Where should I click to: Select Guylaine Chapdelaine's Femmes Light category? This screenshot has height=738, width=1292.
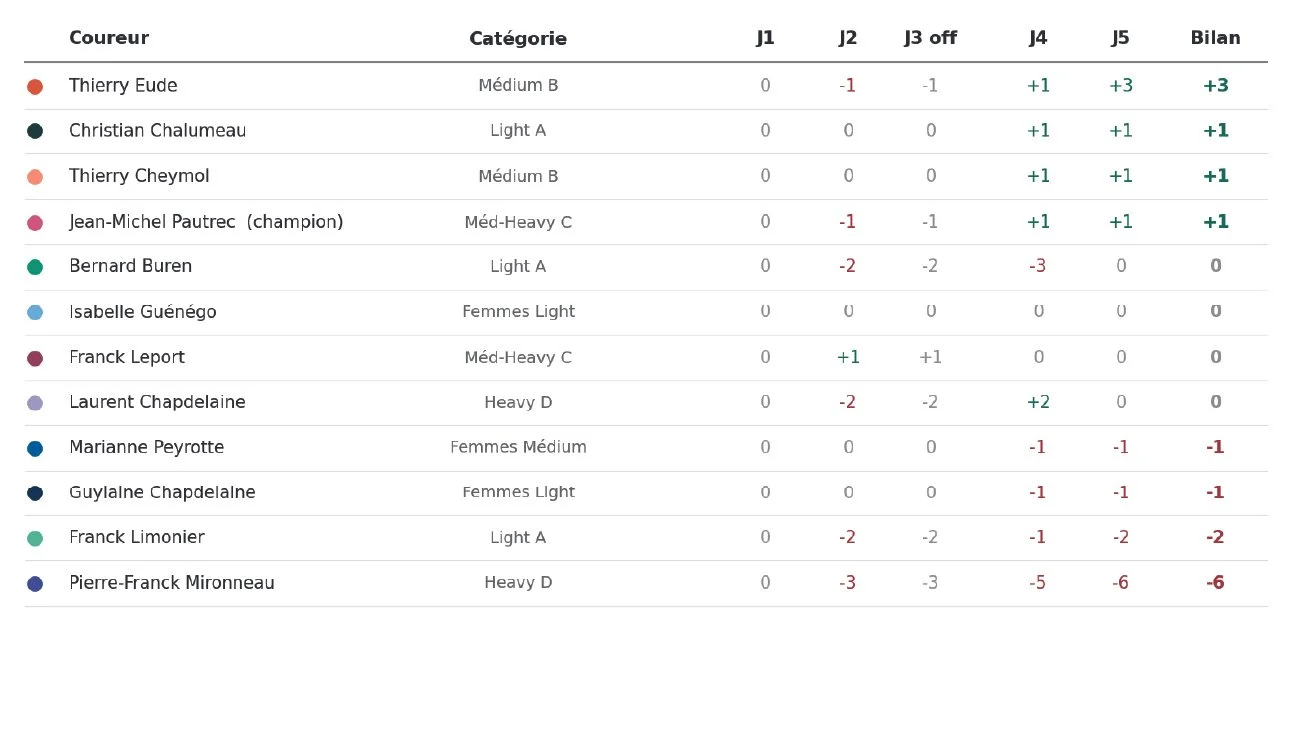coord(518,492)
